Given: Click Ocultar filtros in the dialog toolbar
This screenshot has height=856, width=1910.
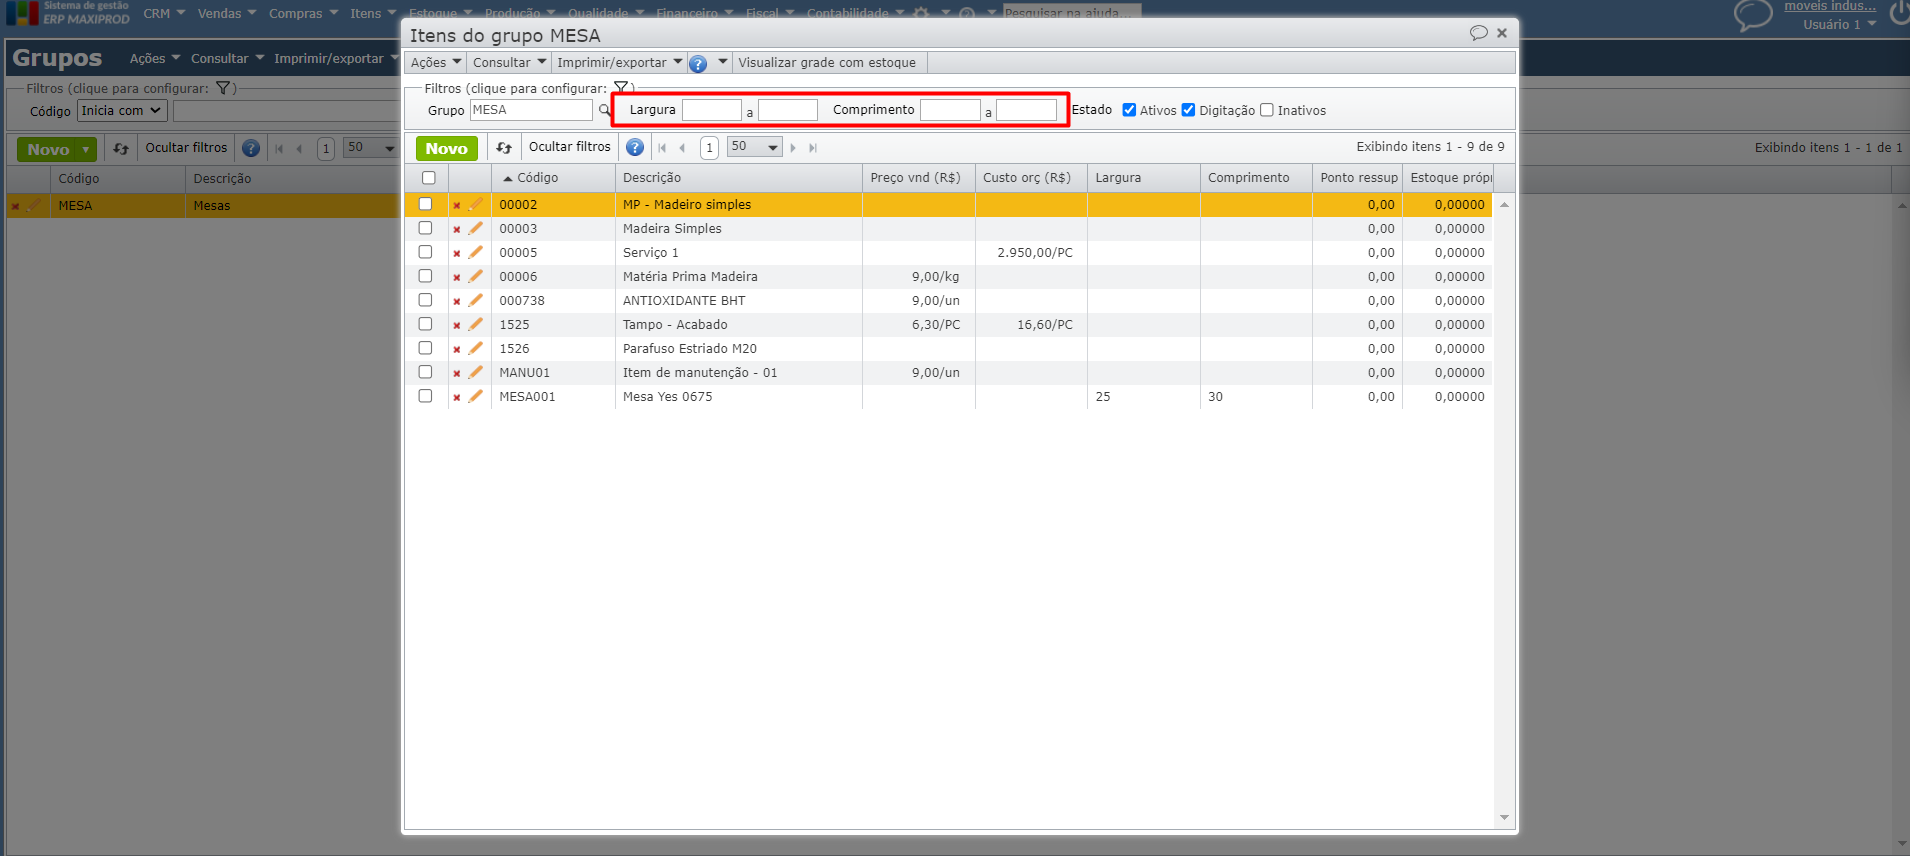Looking at the screenshot, I should coord(569,147).
